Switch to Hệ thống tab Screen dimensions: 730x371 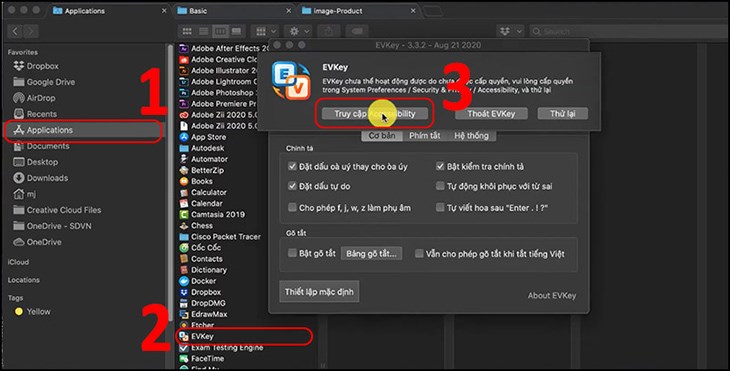point(471,135)
